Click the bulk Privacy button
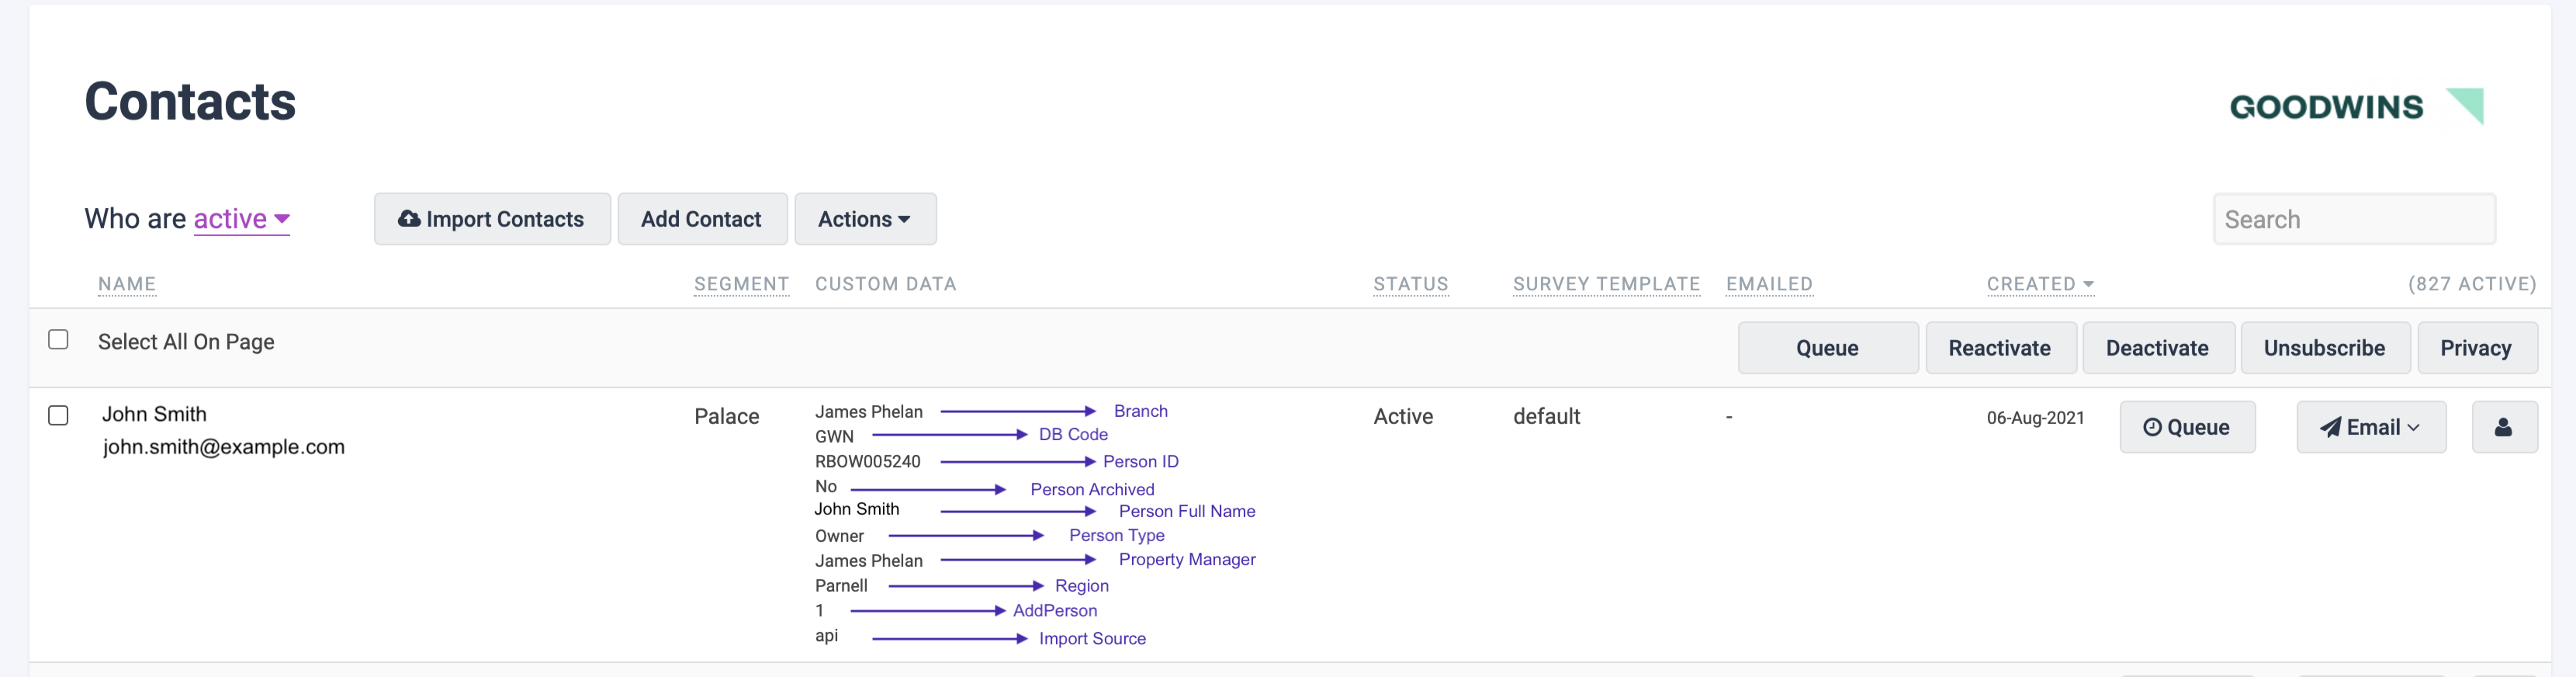This screenshot has width=2576, height=677. point(2475,348)
